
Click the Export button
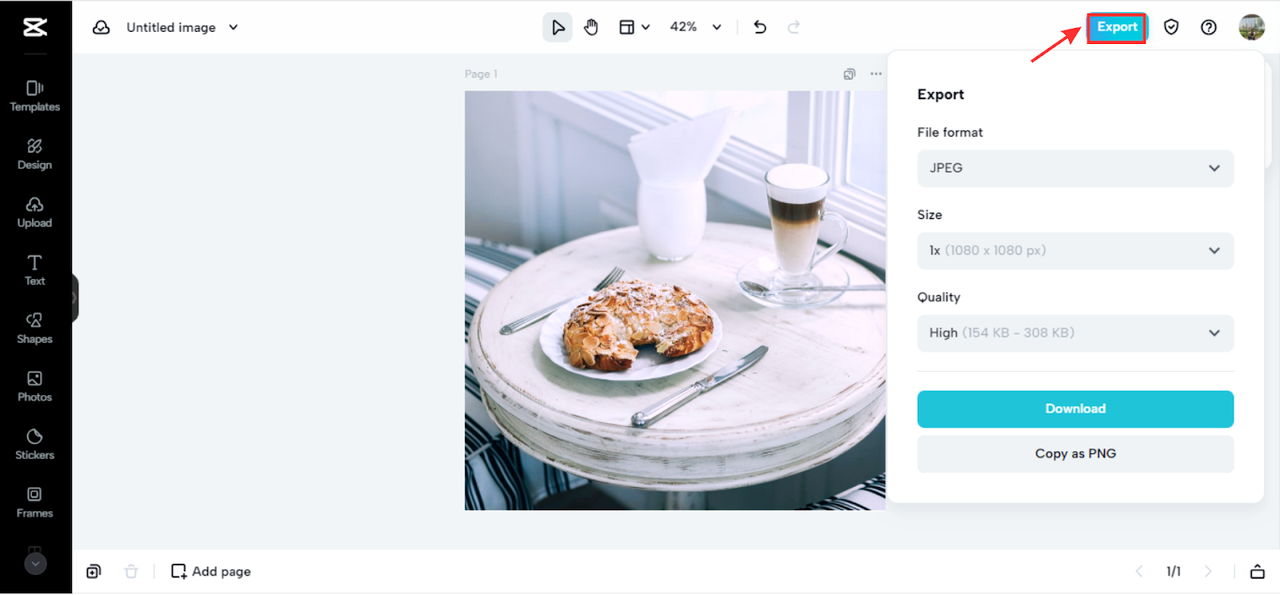pyautogui.click(x=1117, y=27)
